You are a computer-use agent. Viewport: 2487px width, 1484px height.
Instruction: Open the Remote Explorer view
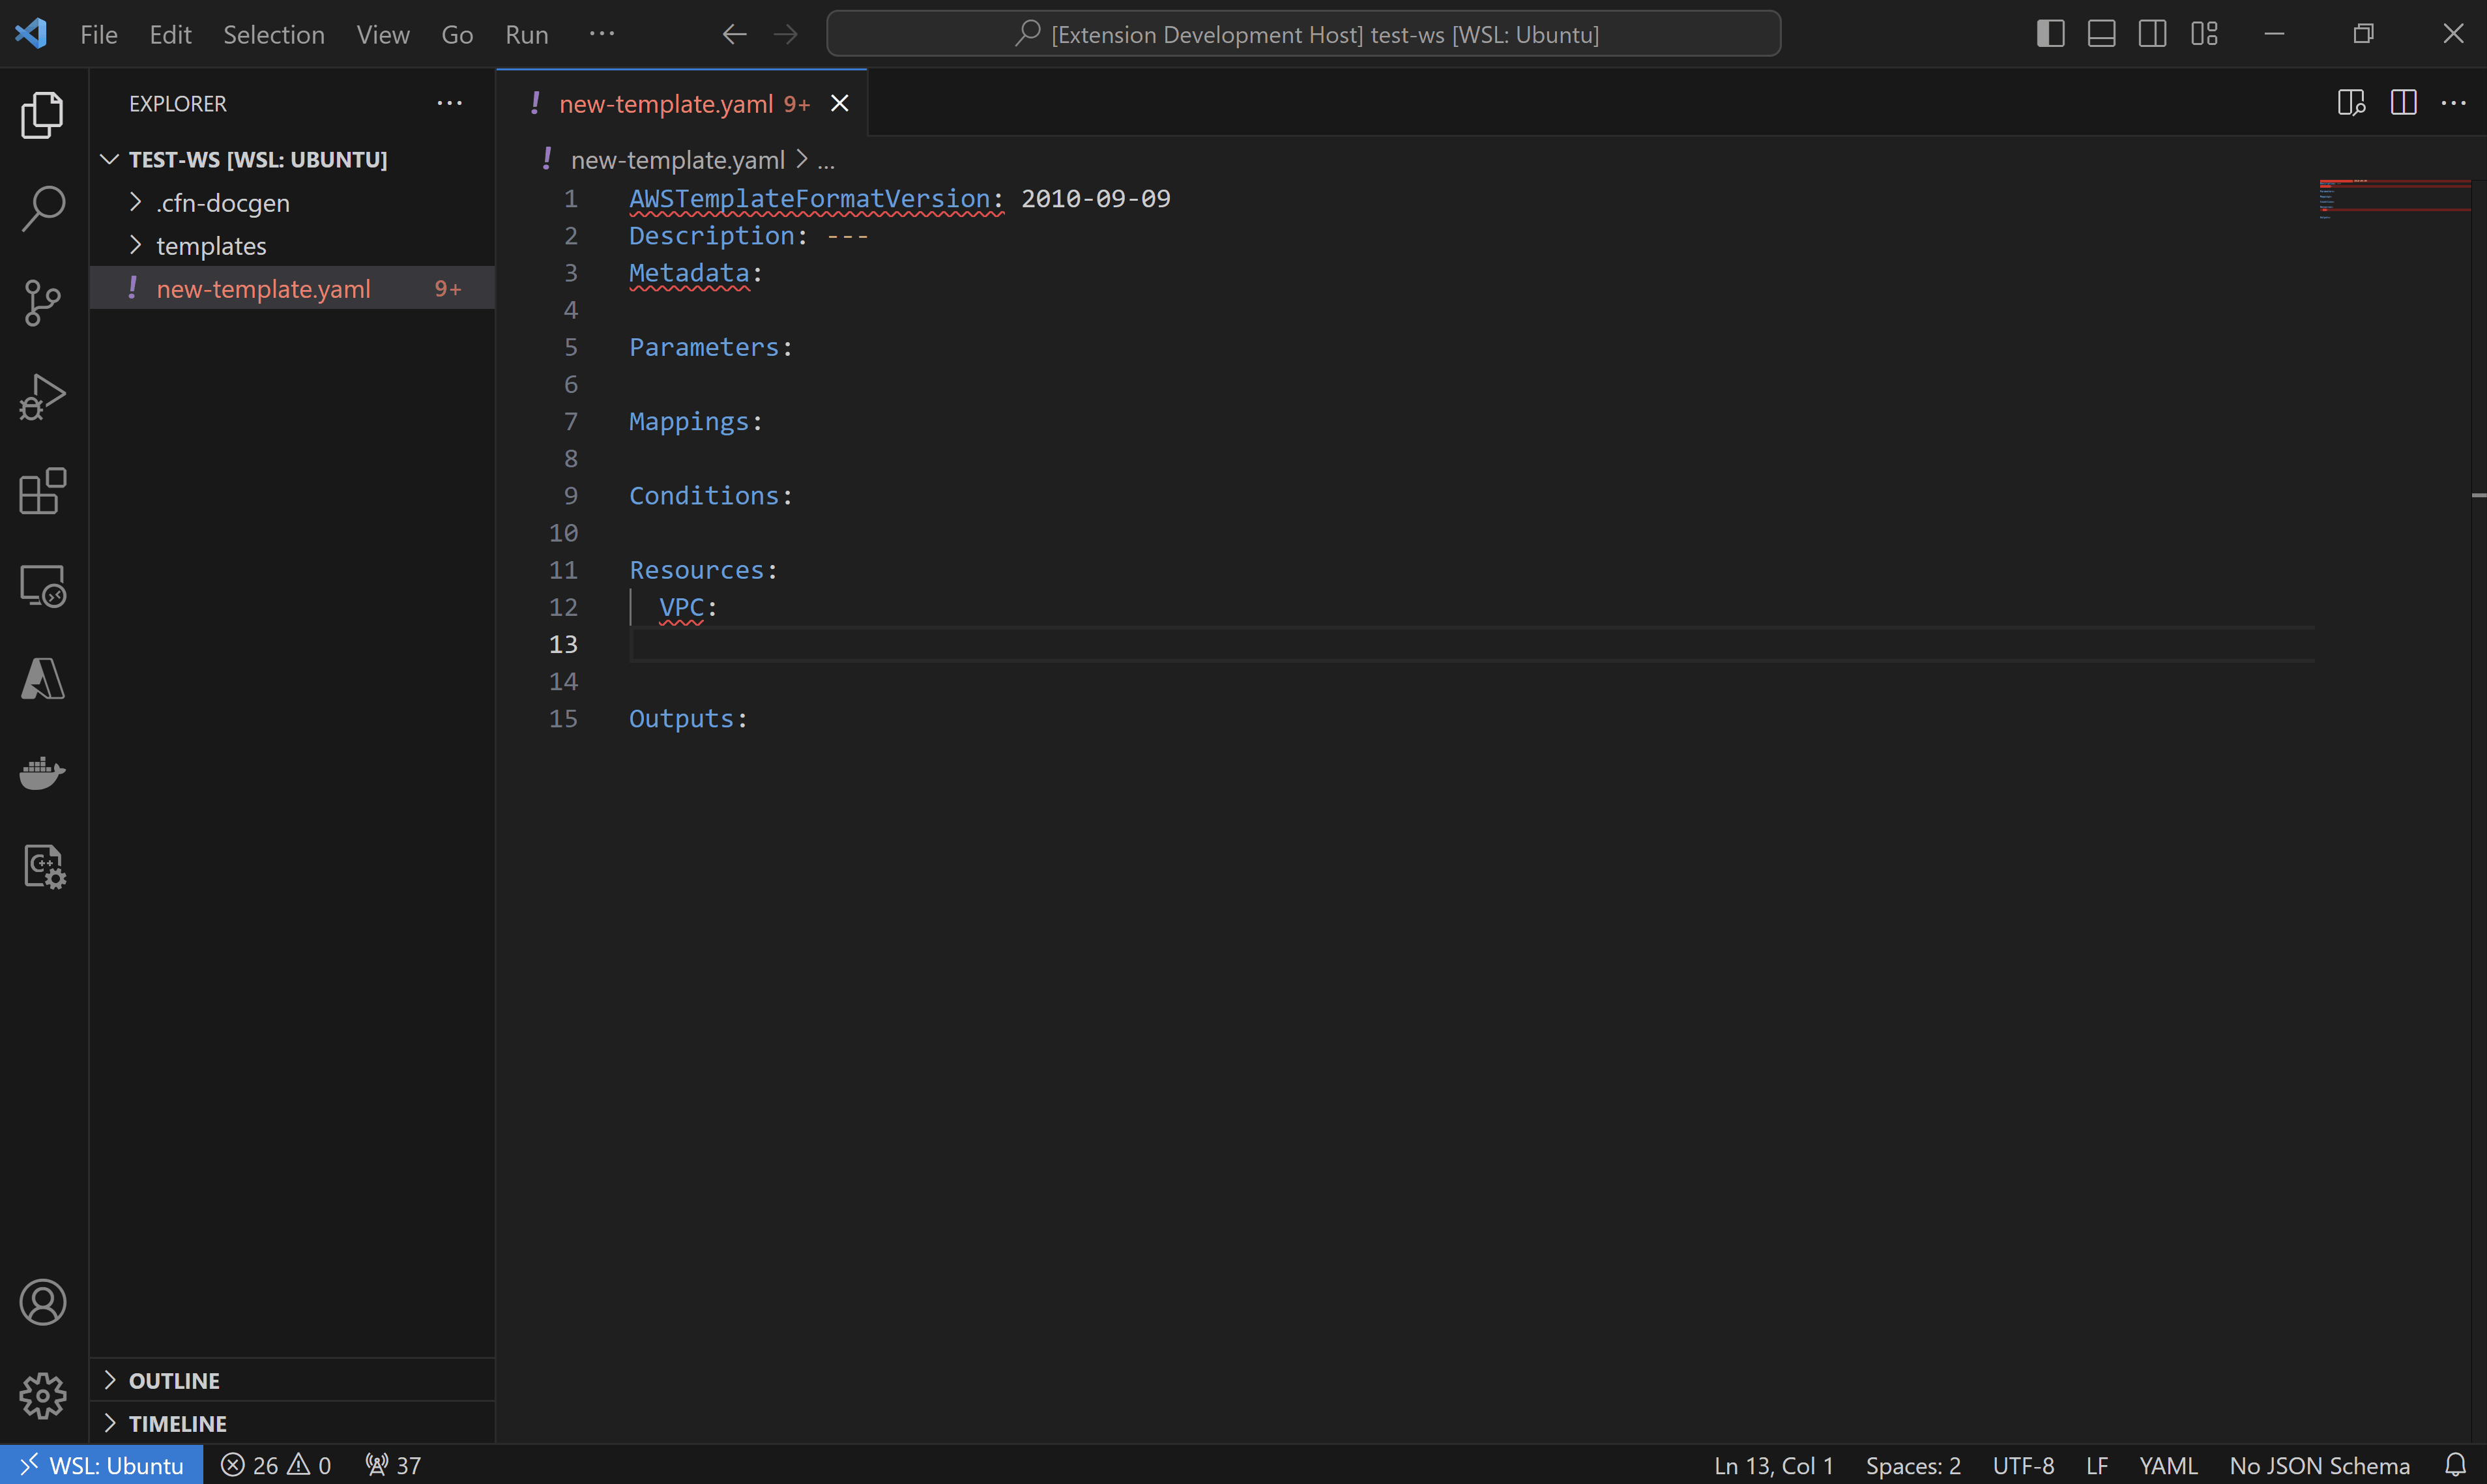tap(42, 586)
